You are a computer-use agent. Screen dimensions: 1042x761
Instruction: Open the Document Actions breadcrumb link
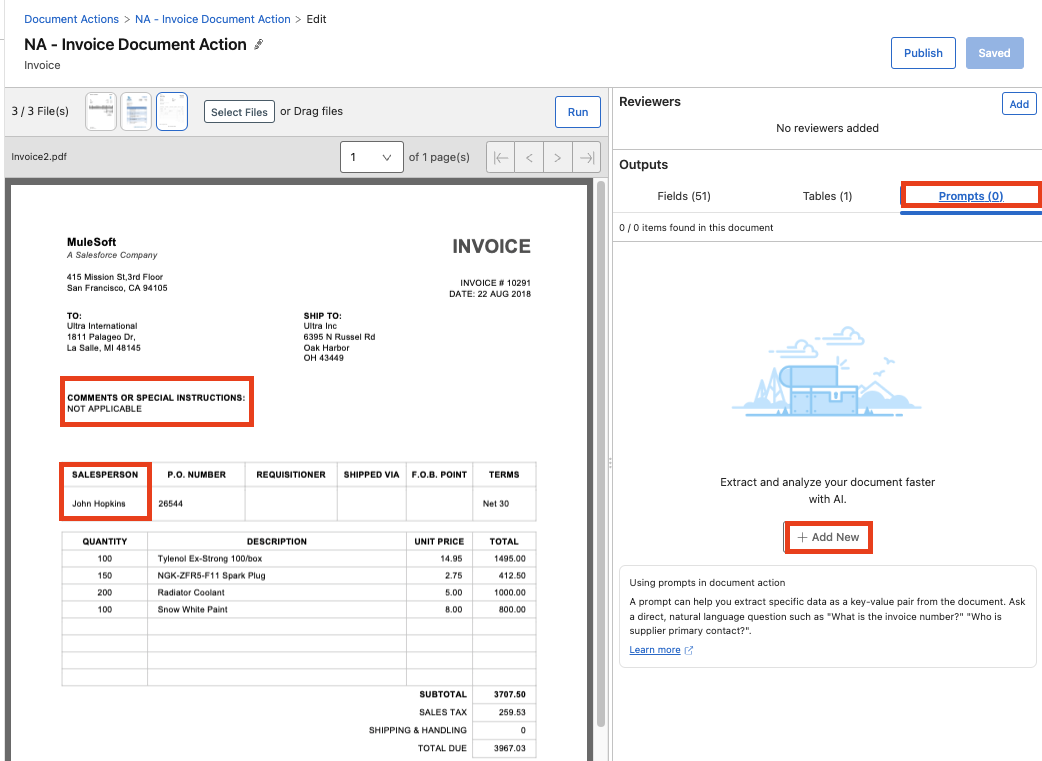click(72, 19)
